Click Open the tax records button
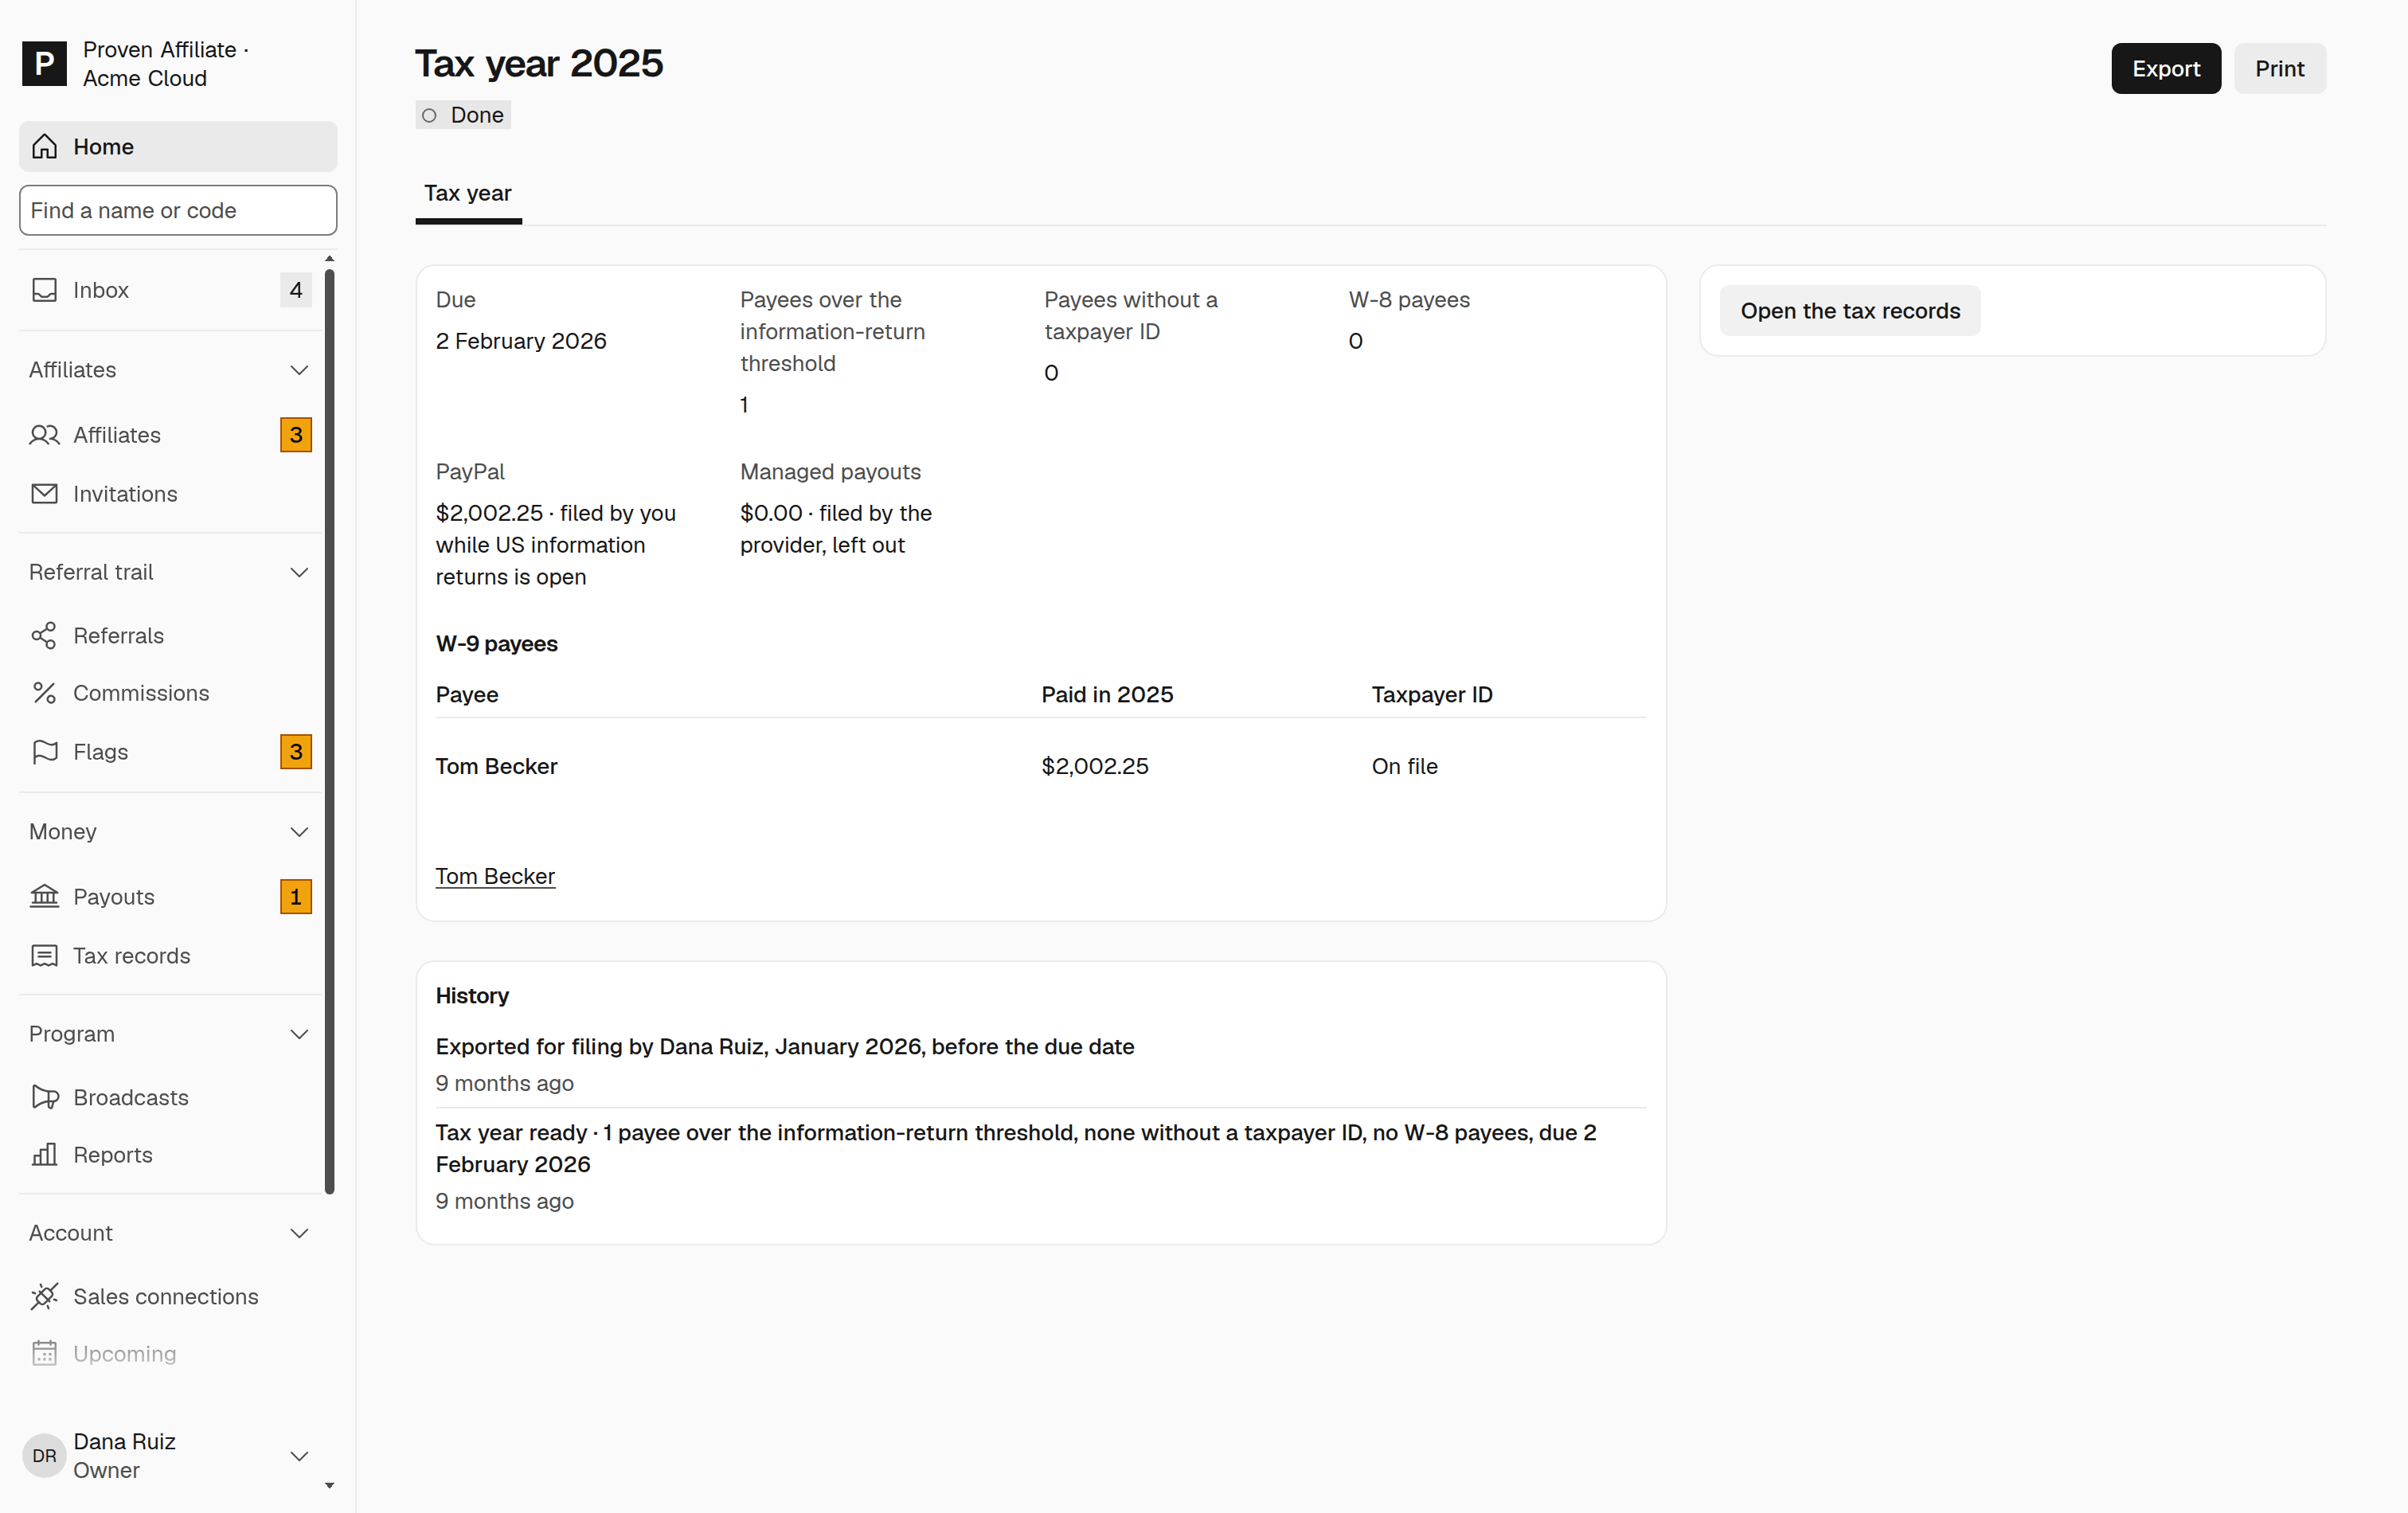Screen dimensions: 2408x1513 coord(1850,311)
